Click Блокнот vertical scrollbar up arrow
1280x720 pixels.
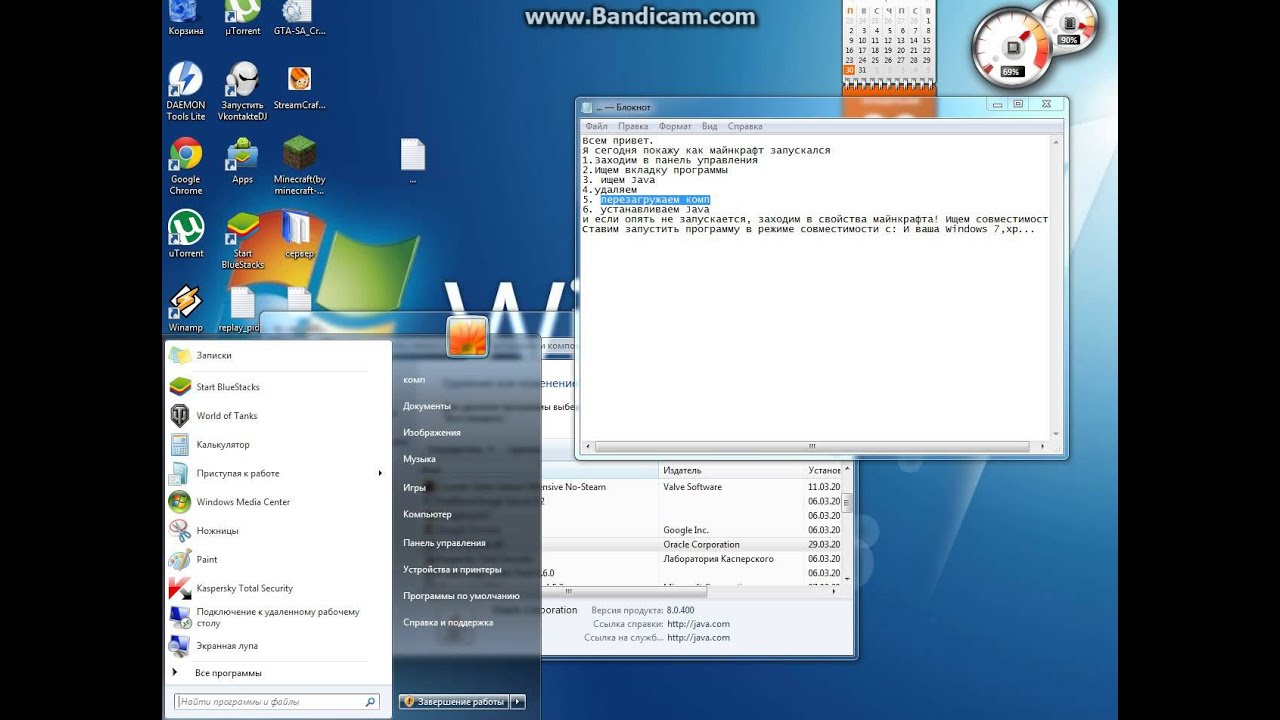click(x=1055, y=143)
